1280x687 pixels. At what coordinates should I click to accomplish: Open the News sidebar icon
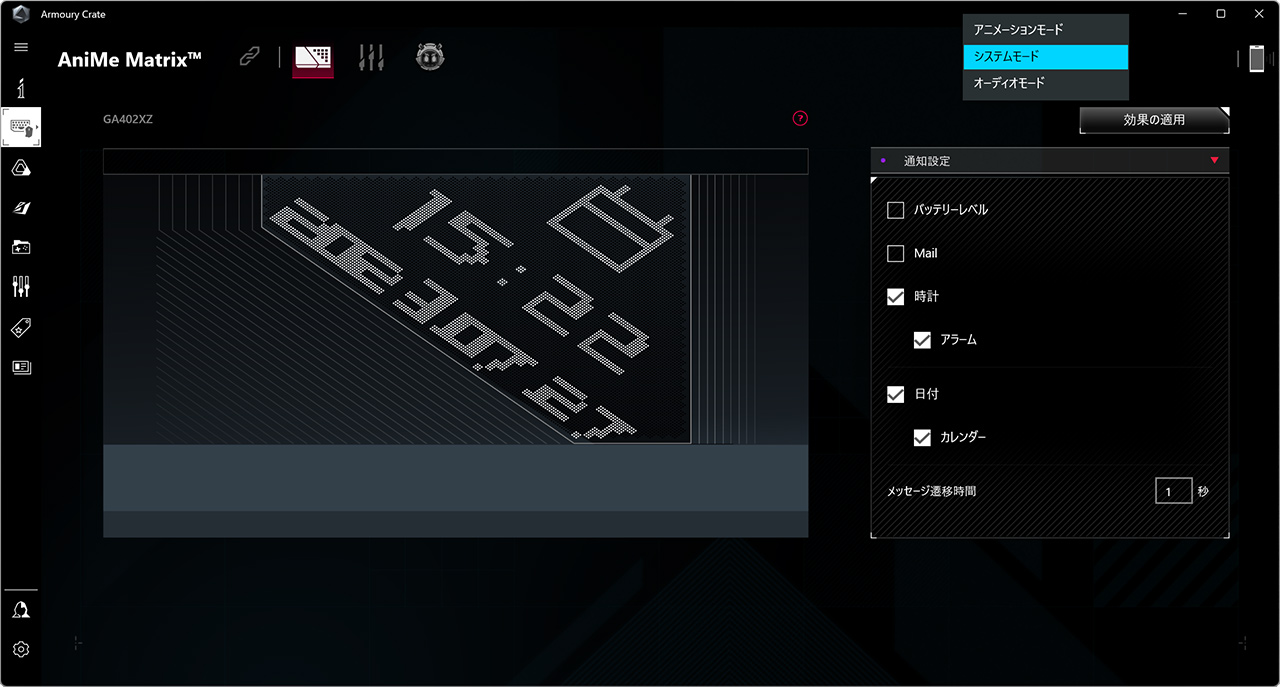21,367
